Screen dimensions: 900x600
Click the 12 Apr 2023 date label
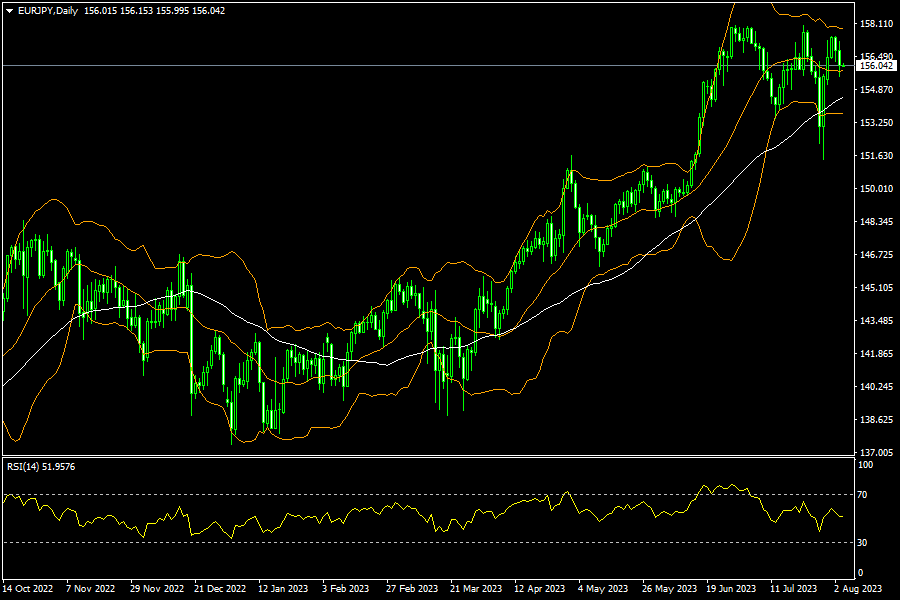(540, 589)
